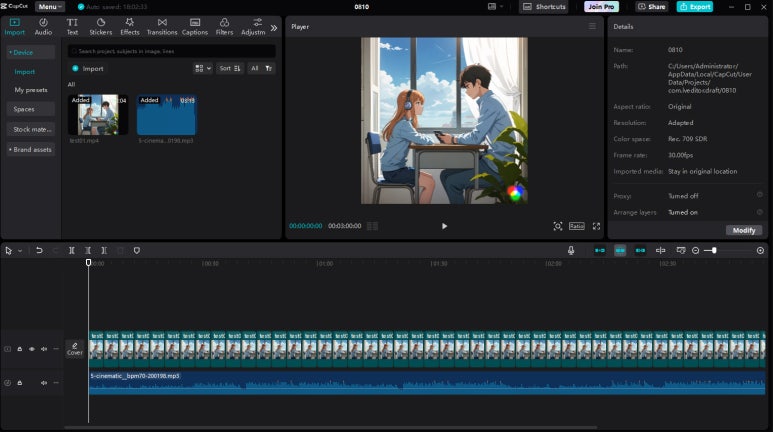Select the 5-cinematic_bpm70 audio clip
Screen dimensions: 773x432
427,383
